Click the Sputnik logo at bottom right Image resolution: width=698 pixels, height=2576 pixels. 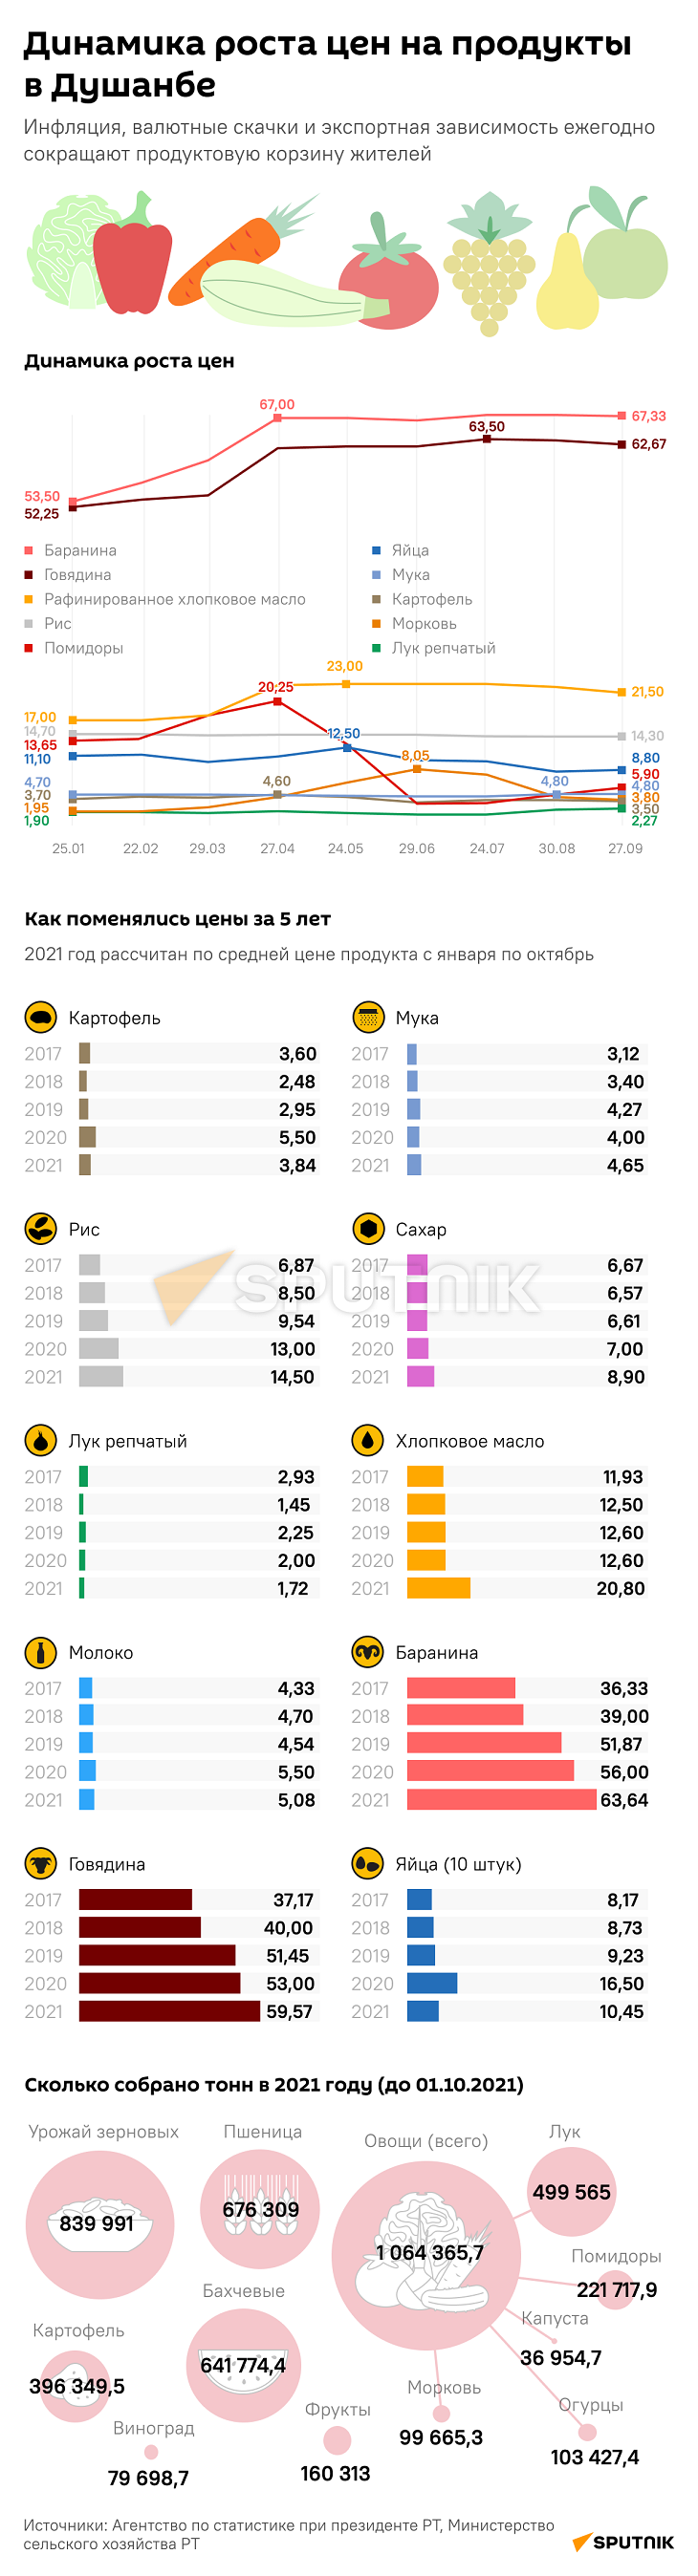623,2541
